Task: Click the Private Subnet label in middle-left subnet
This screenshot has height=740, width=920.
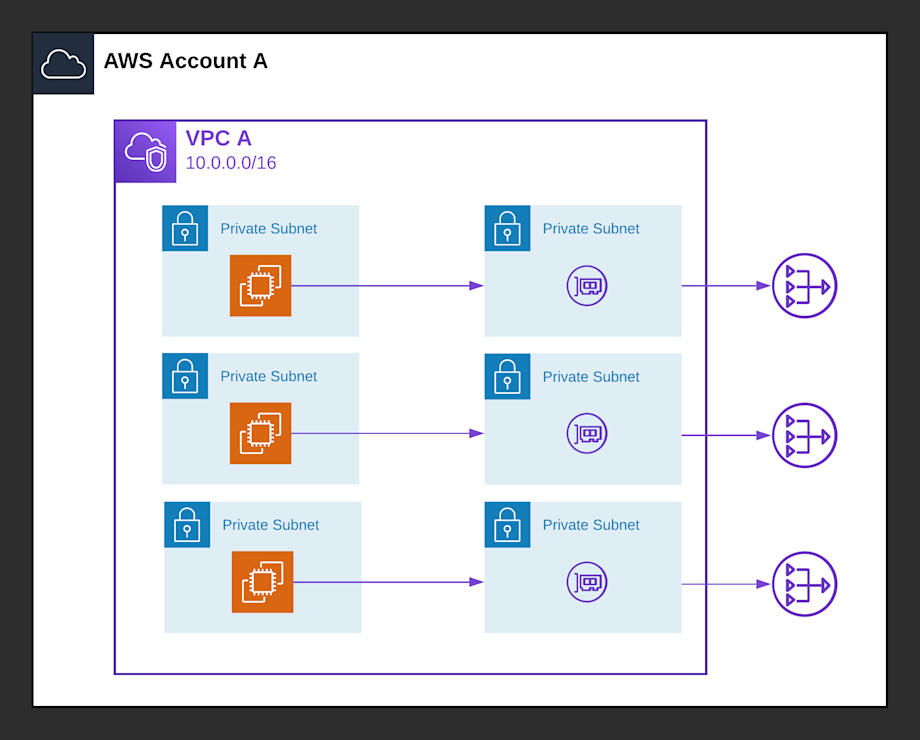Action: [x=269, y=377]
